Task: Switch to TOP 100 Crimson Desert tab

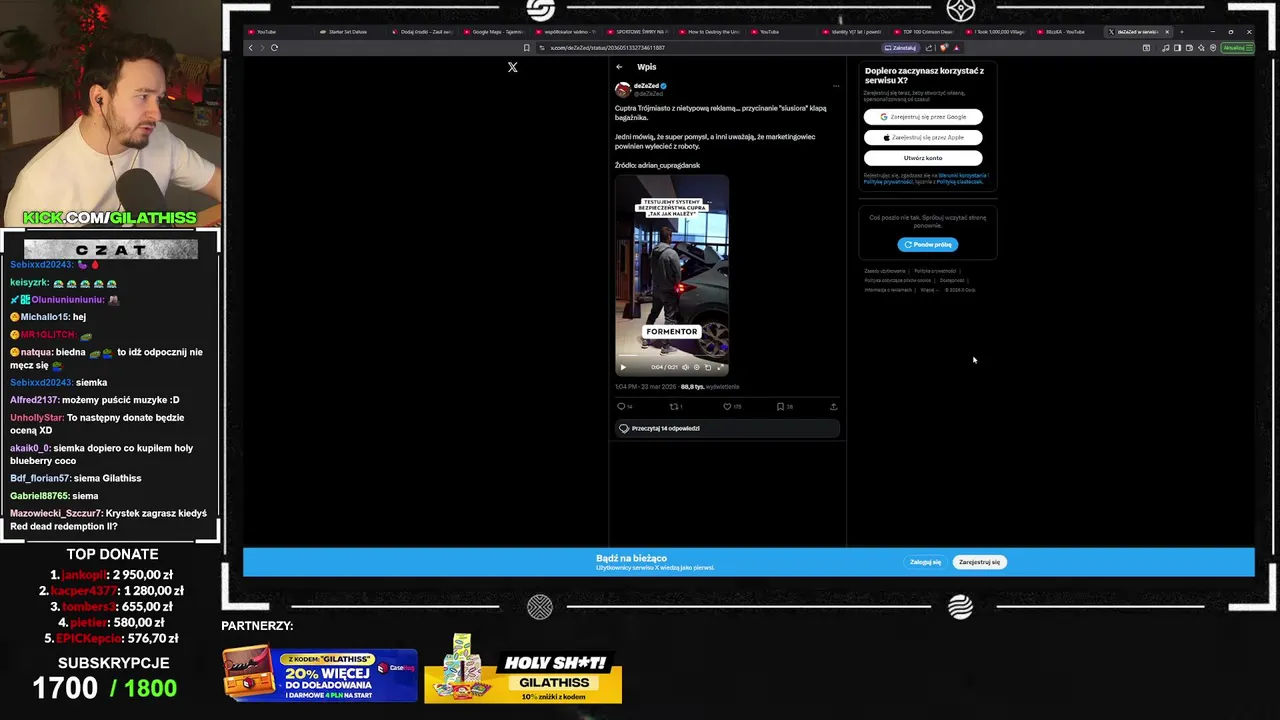Action: tap(926, 32)
